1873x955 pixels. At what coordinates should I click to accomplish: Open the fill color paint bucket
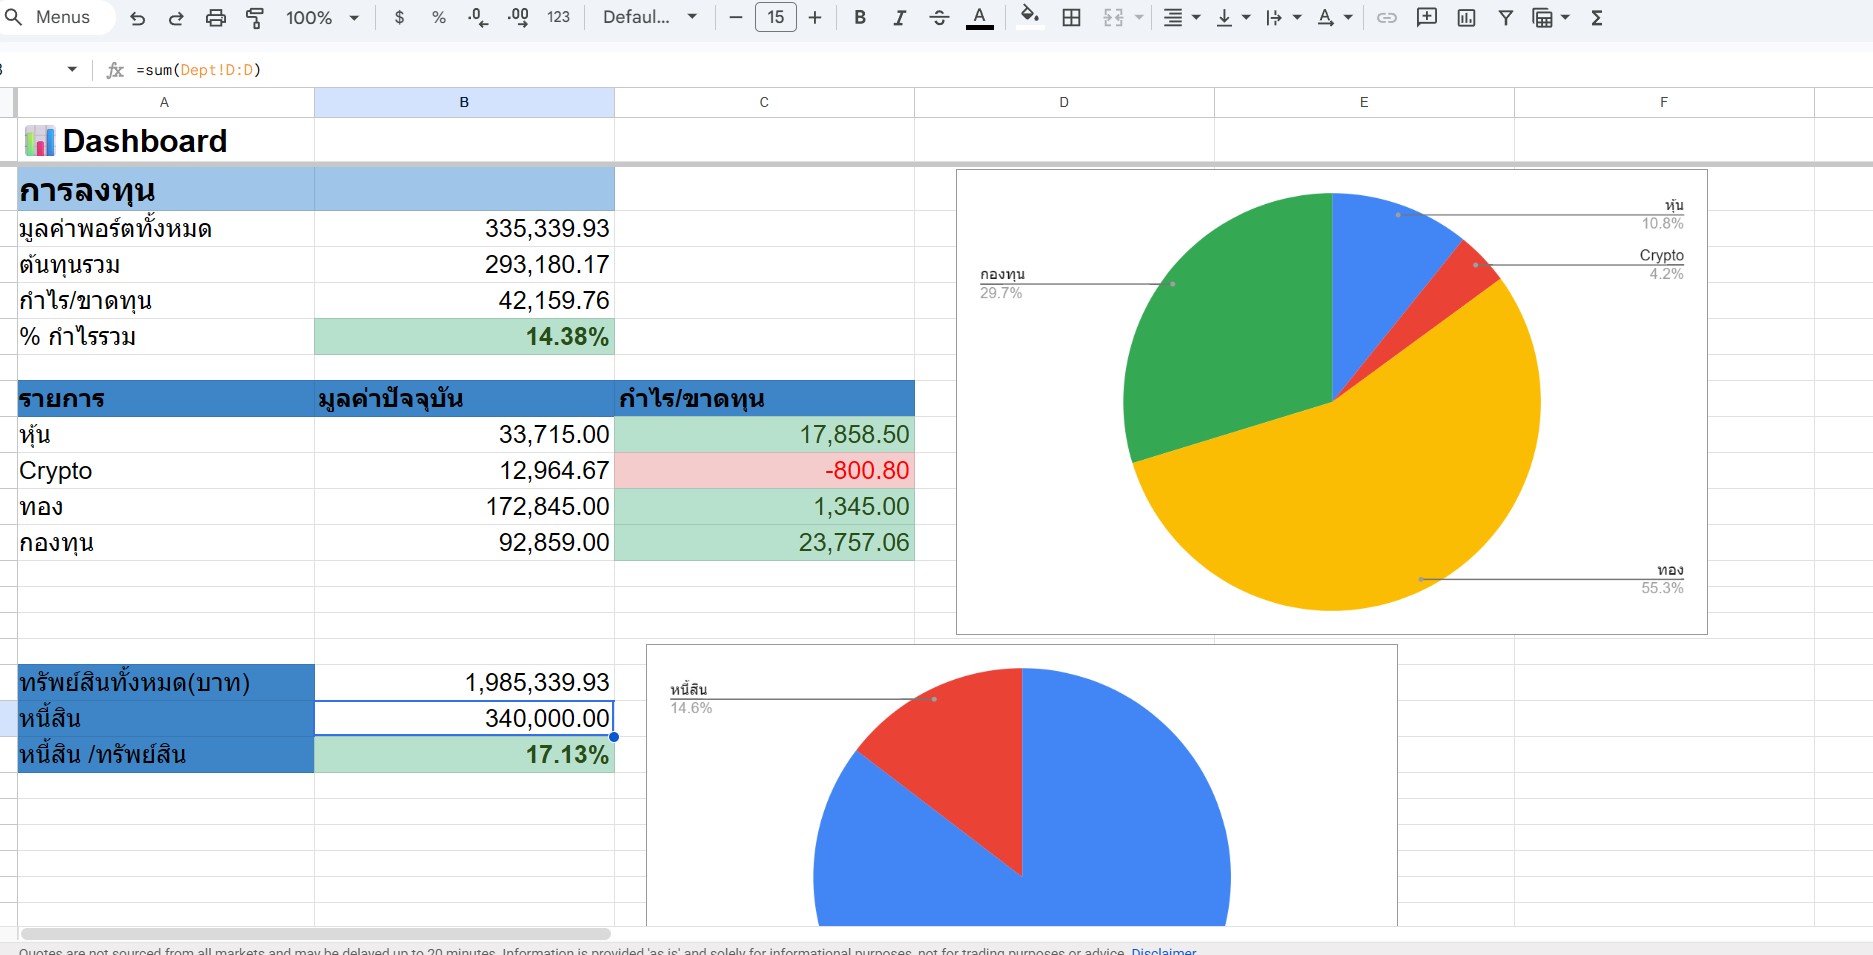coord(1029,17)
